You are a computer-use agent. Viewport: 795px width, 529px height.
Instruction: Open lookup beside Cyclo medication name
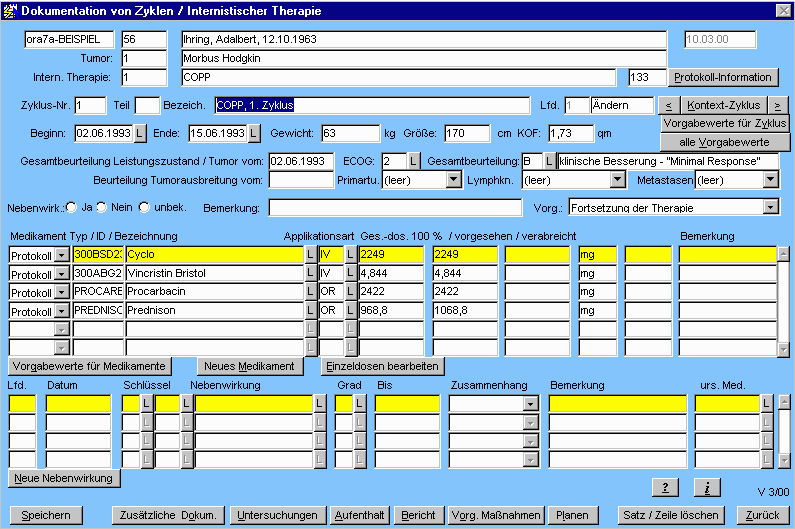point(310,255)
